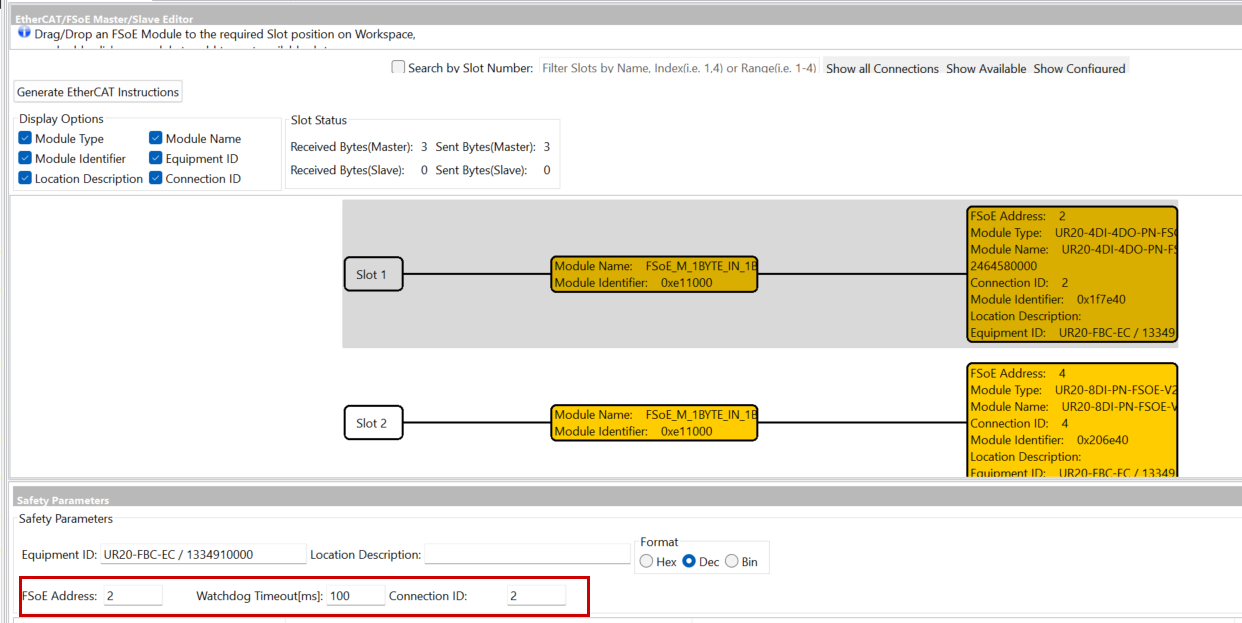Select slave module with FSoE Address 2
This screenshot has height=623, width=1242.
pos(1071,274)
